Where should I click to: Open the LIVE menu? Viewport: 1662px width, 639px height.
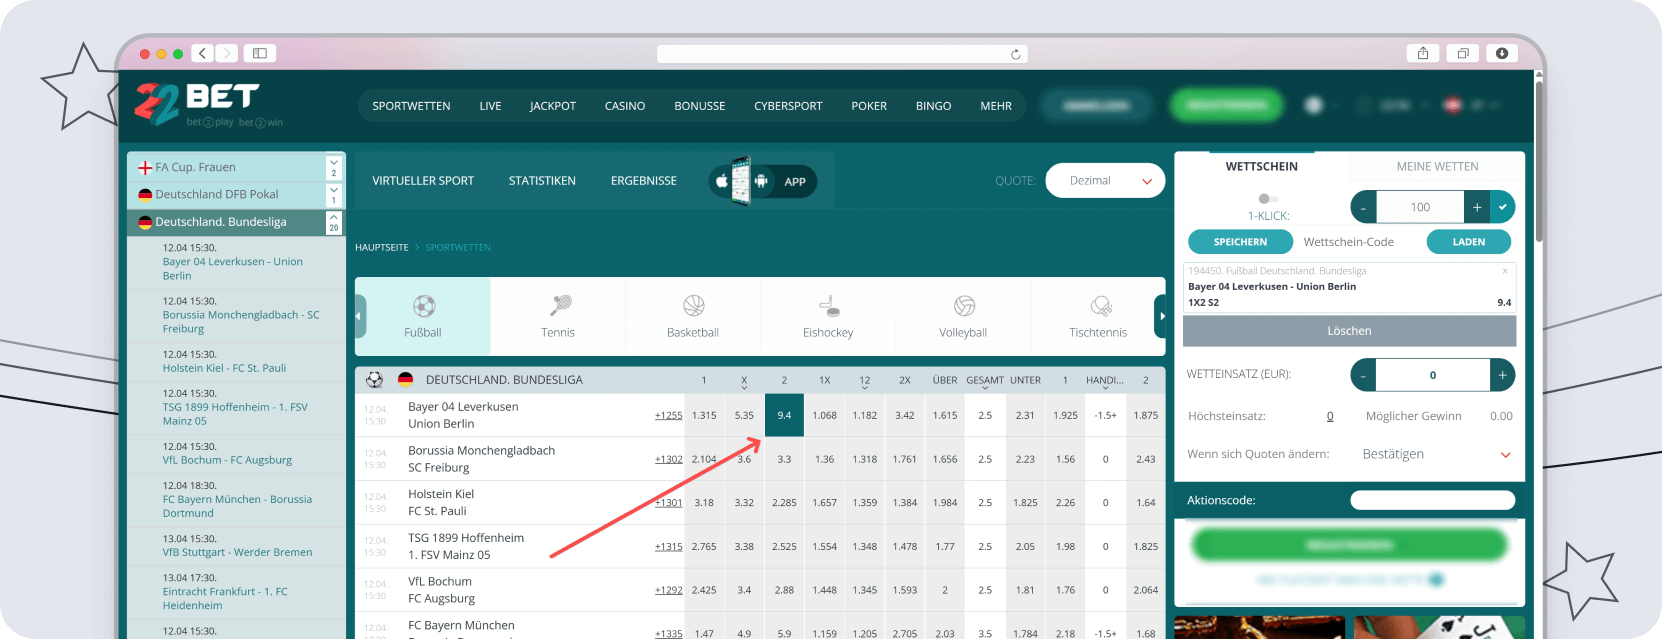click(490, 106)
